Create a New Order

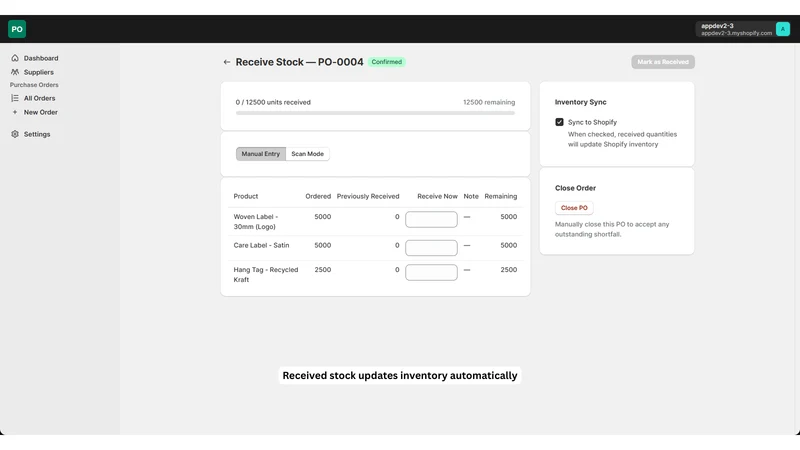pos(40,112)
